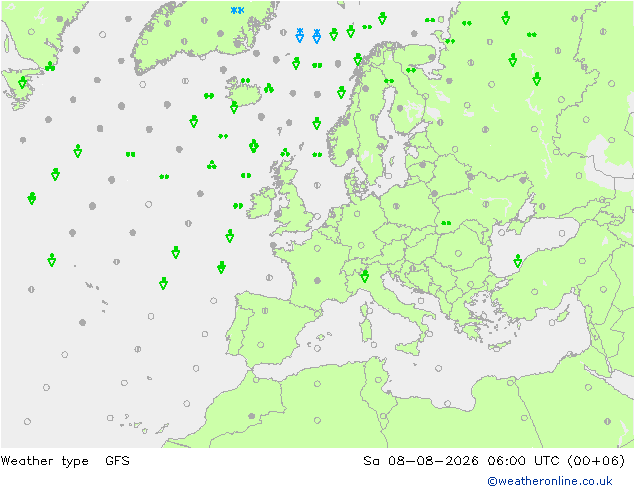Click the open circle symbol over Corsica

369,311
